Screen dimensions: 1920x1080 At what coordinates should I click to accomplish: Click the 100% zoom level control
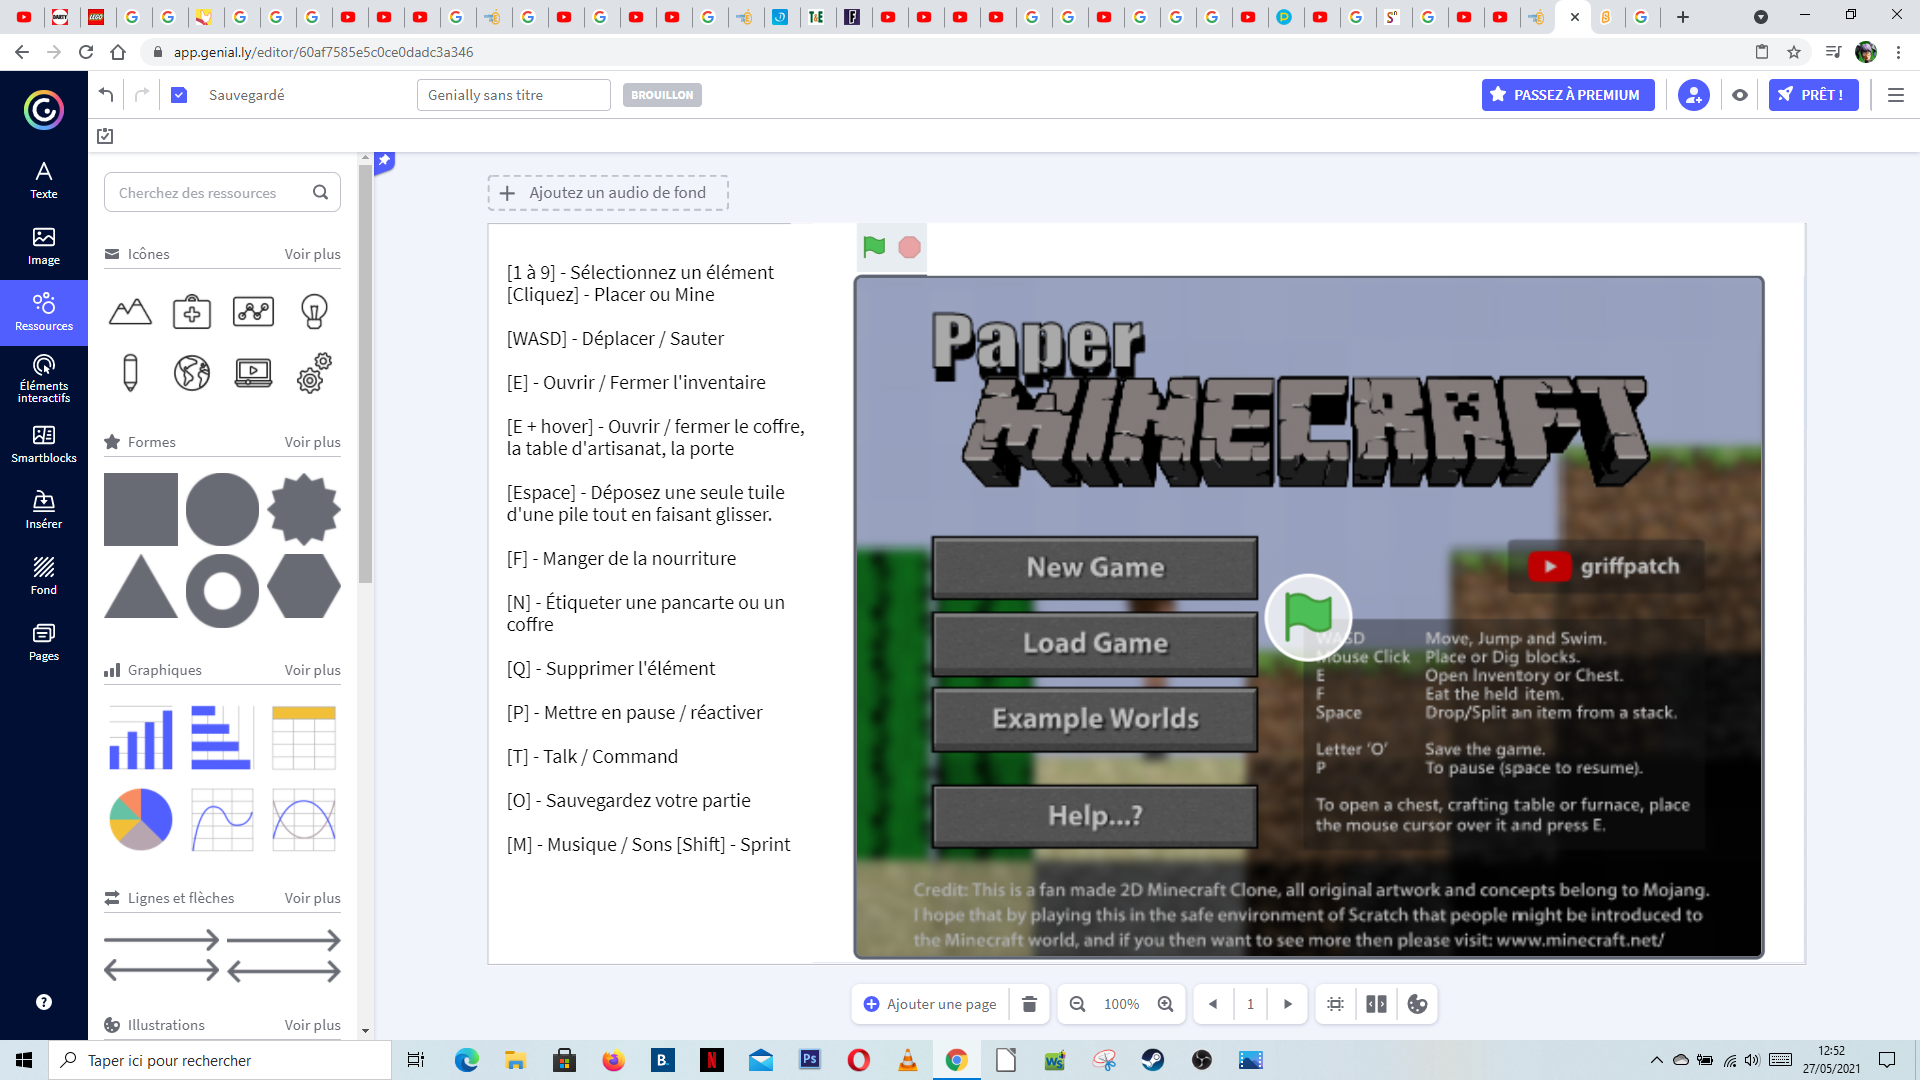click(x=1121, y=1004)
